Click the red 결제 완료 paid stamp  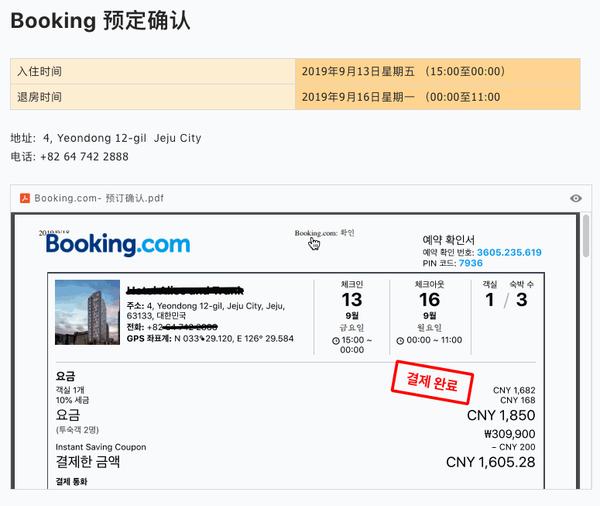click(x=432, y=382)
